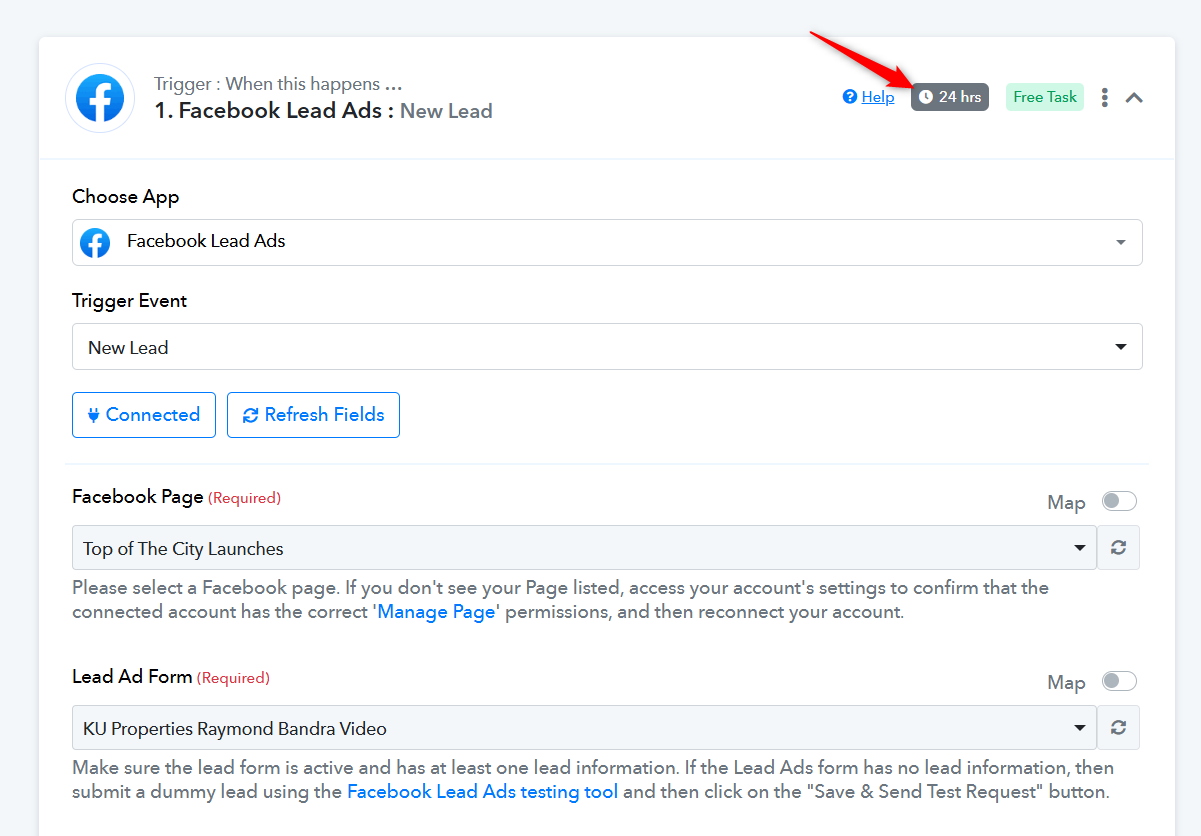Image resolution: width=1201 pixels, height=836 pixels.
Task: Click the Connected button
Action: point(144,415)
